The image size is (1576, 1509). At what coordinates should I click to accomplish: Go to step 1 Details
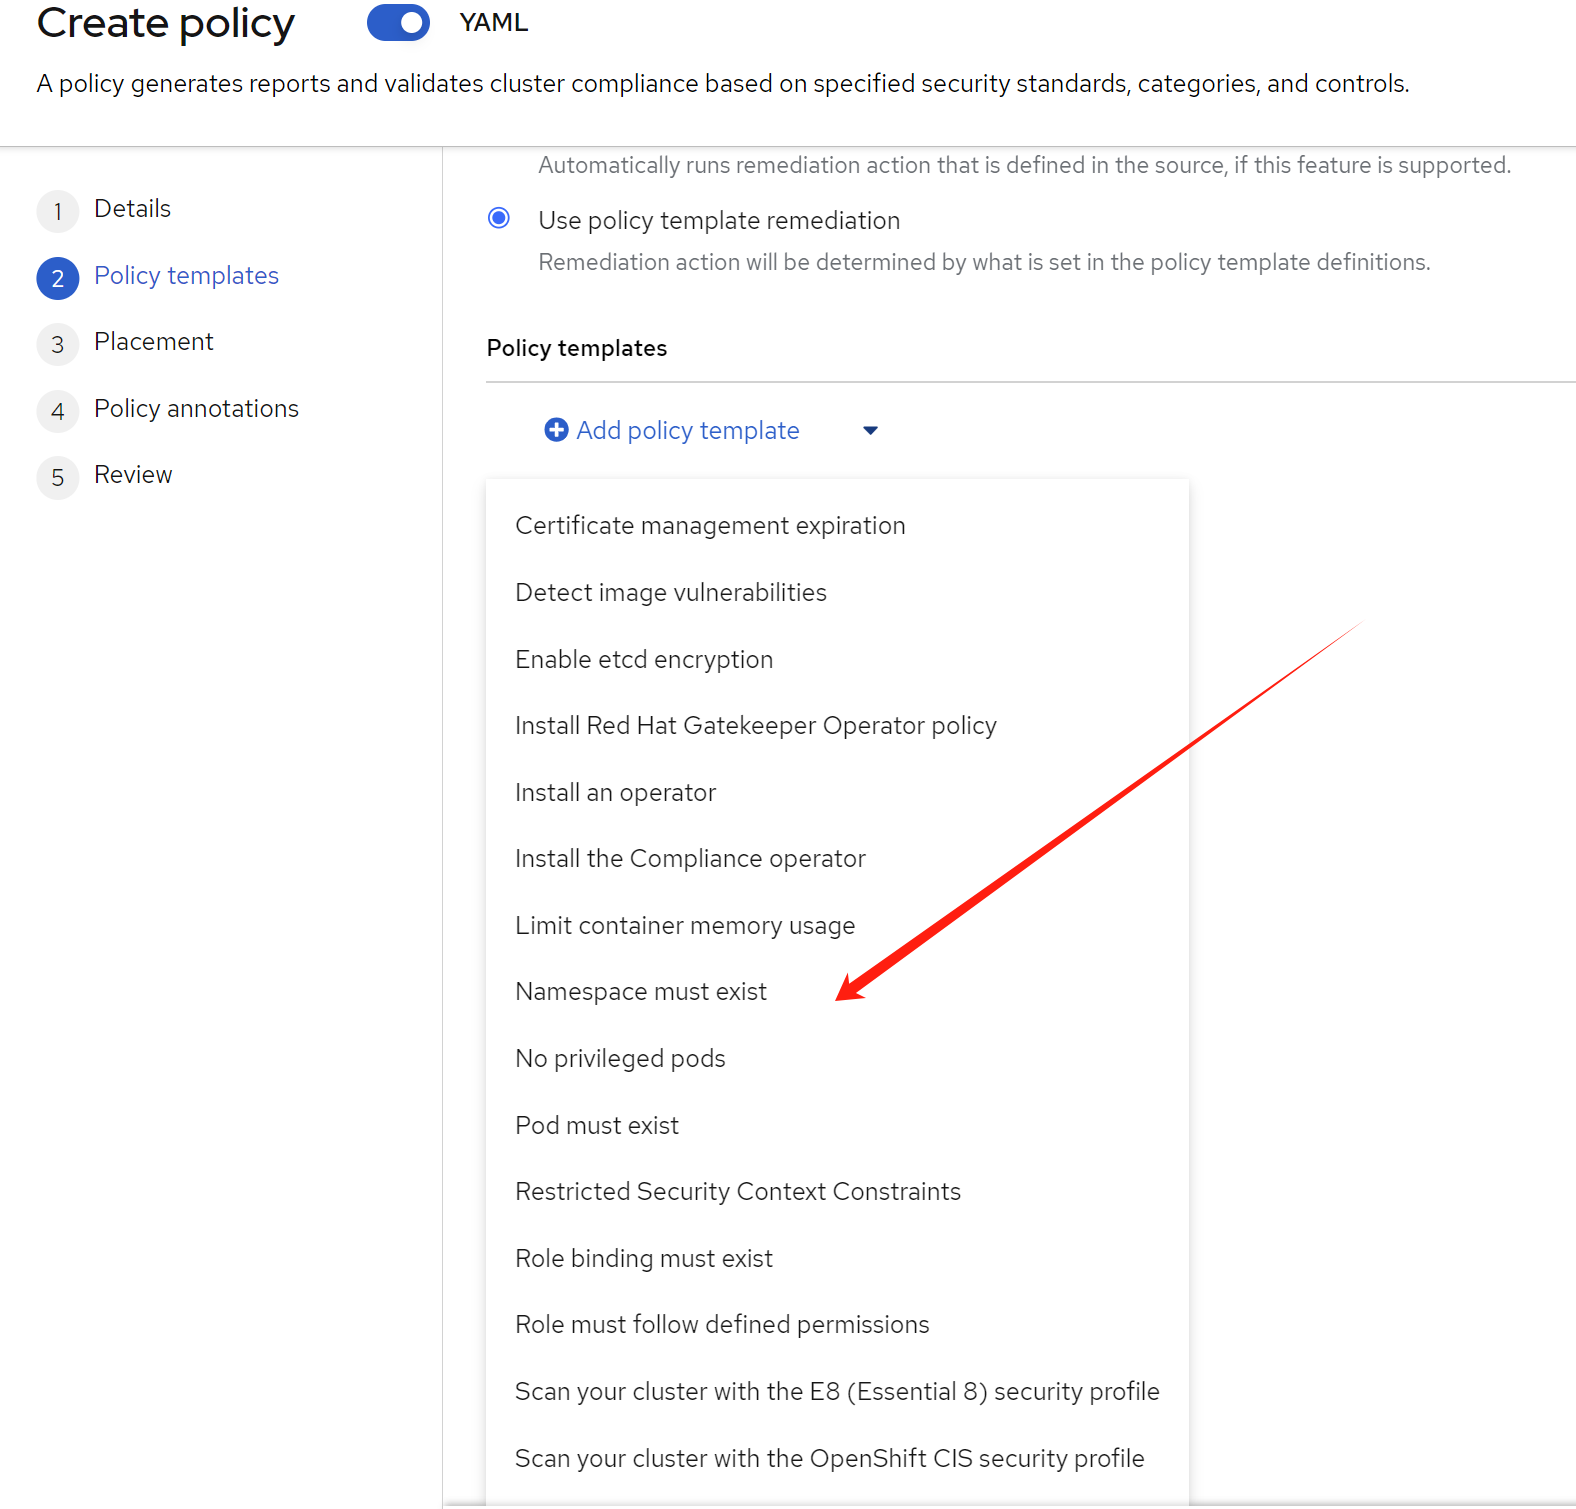coord(132,209)
